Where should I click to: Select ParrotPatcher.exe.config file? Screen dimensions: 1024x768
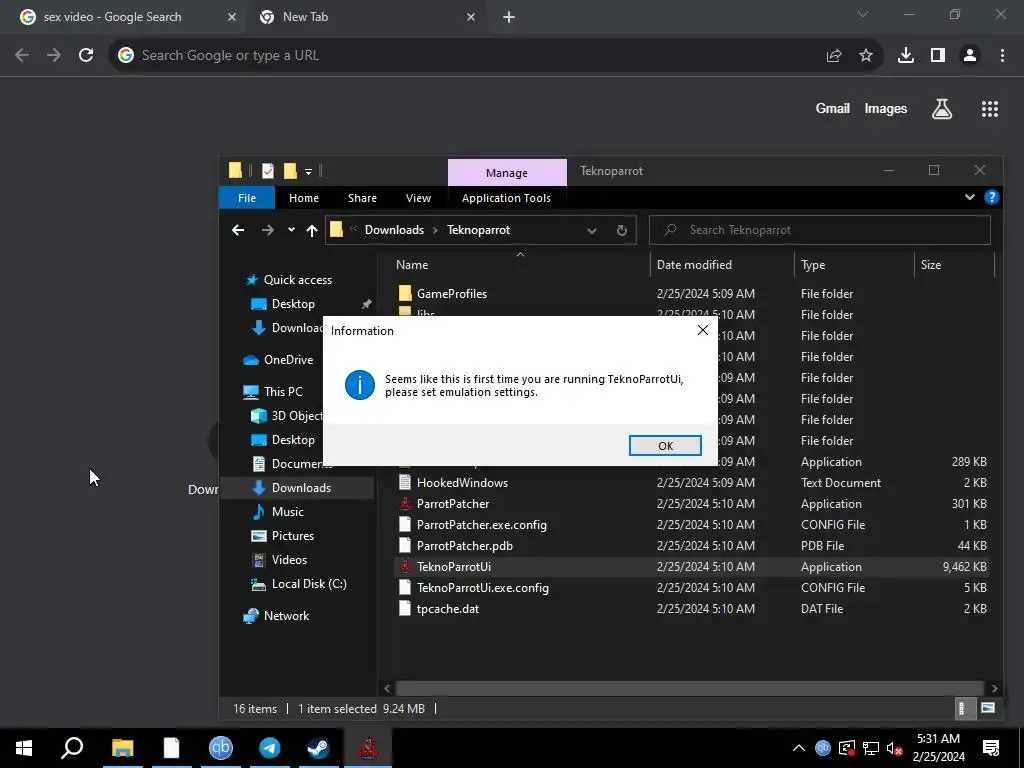(x=481, y=524)
